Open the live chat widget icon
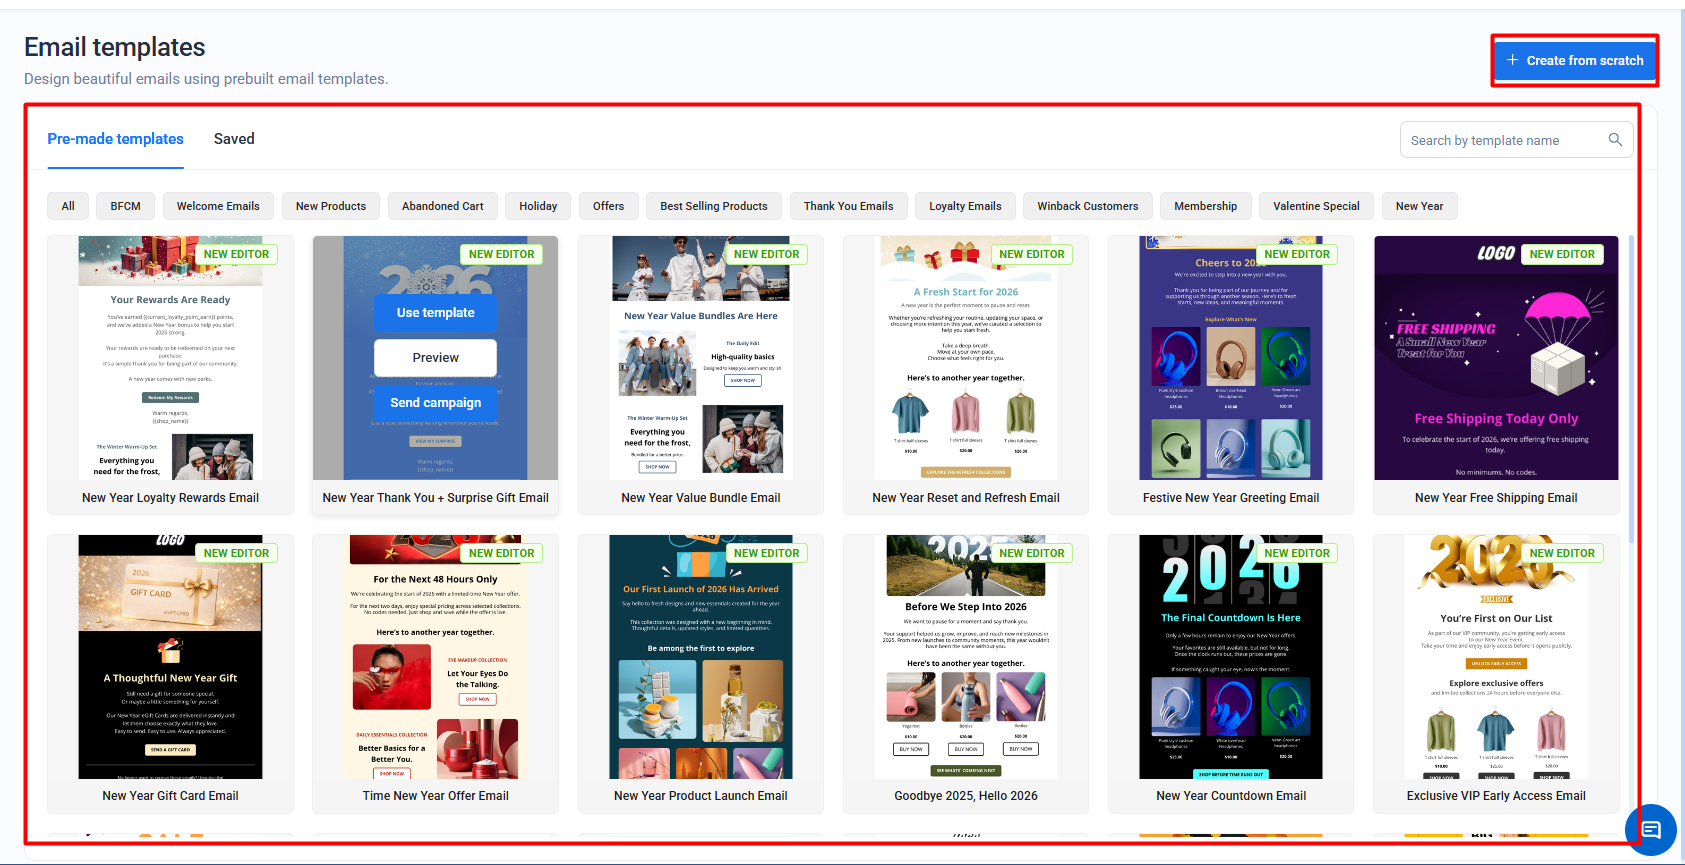The height and width of the screenshot is (865, 1685). pos(1650,829)
